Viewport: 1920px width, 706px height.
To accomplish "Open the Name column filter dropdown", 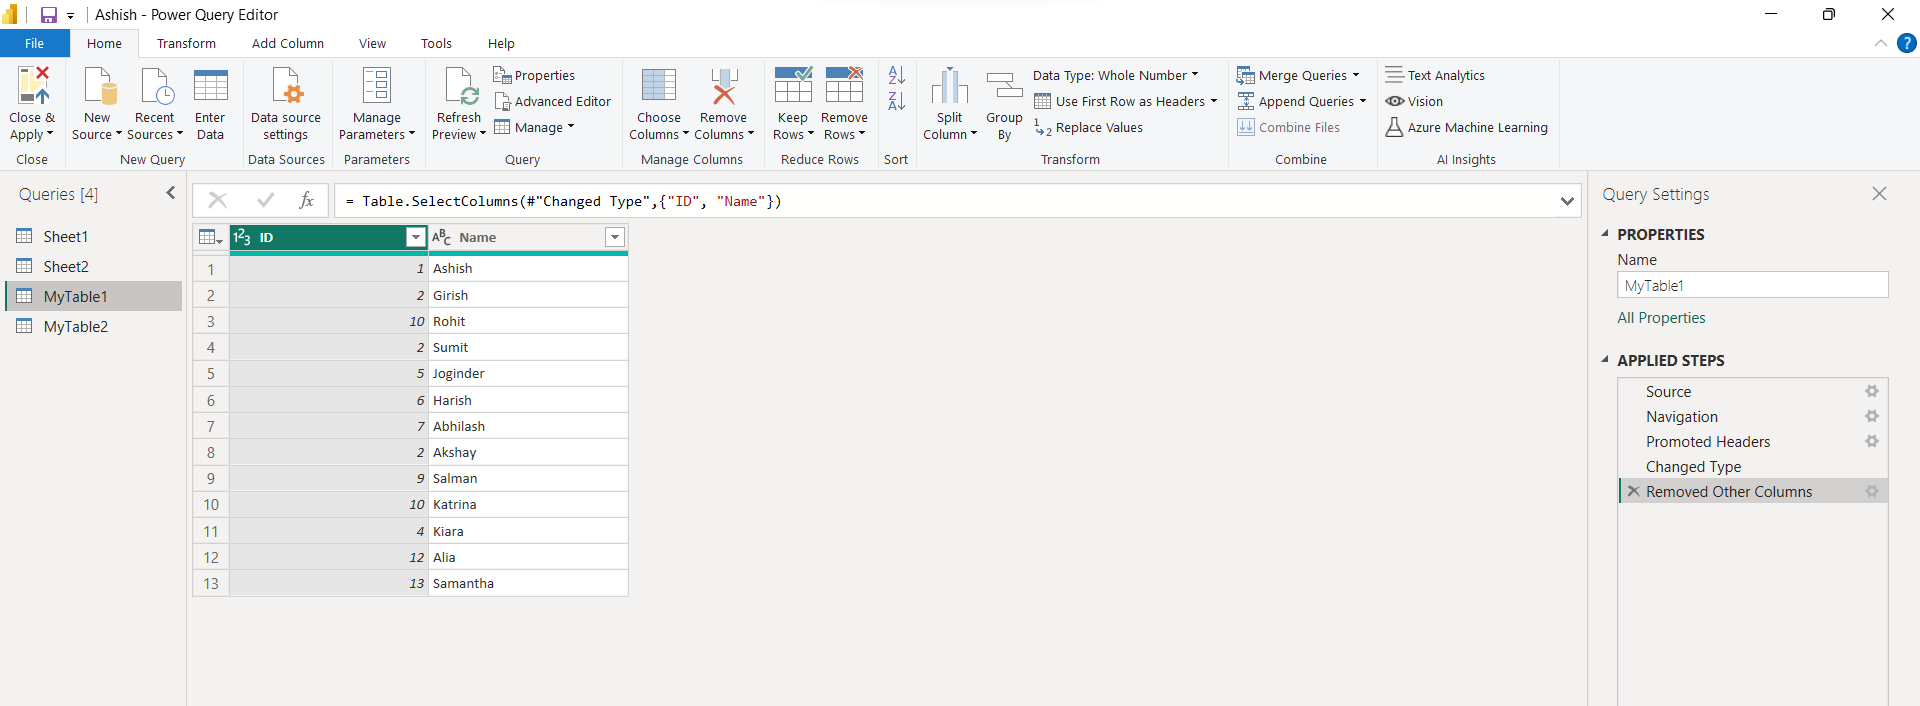I will 615,237.
